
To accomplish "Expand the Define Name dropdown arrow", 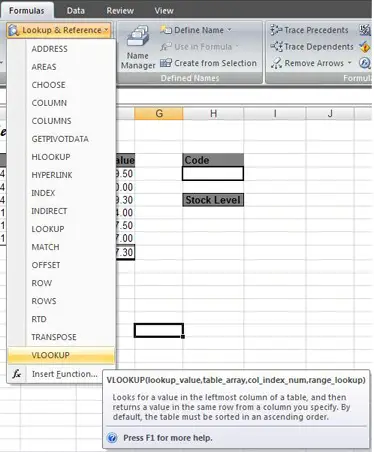I will tap(229, 30).
